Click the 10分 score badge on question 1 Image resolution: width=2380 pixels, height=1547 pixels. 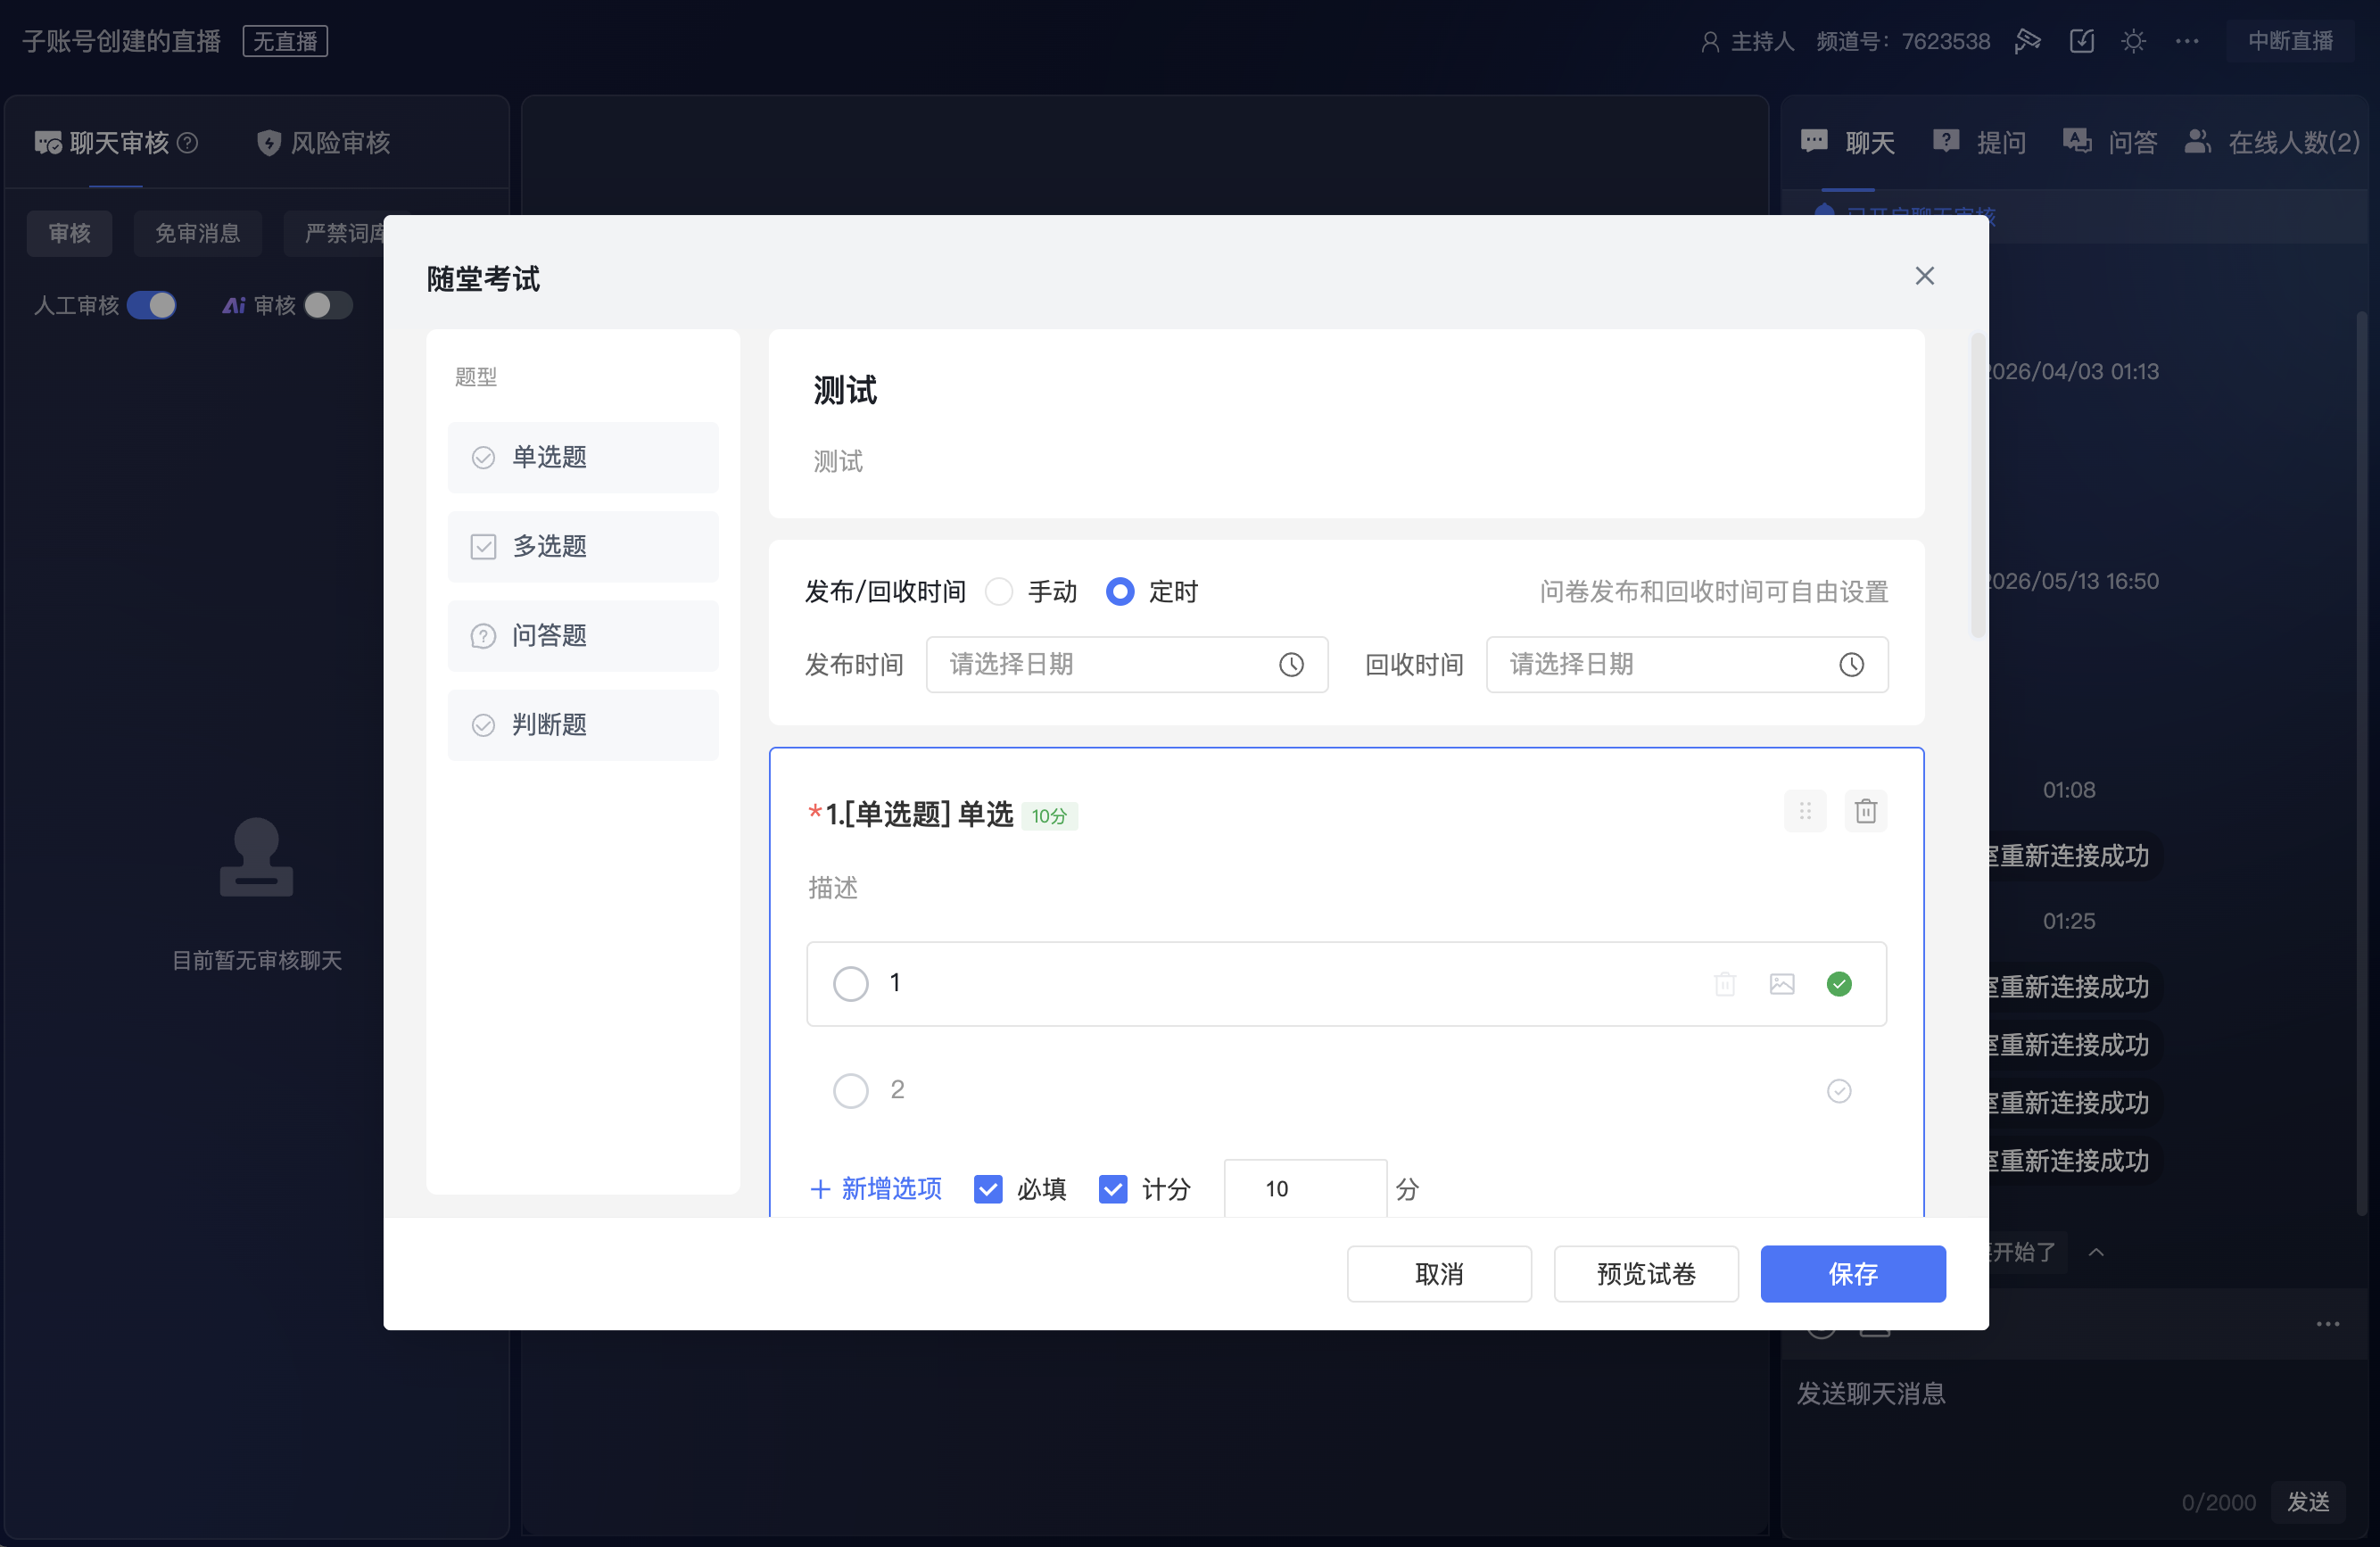click(1049, 816)
